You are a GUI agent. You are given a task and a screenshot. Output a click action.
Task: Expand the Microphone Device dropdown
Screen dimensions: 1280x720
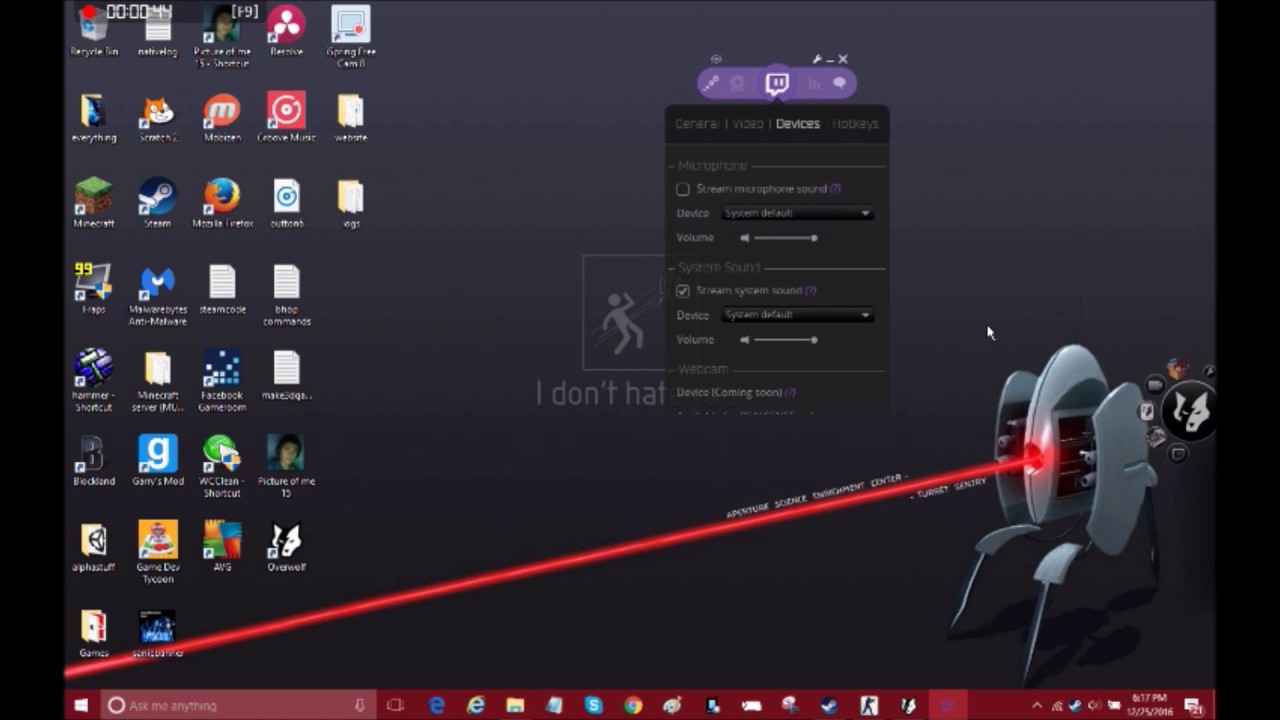point(797,213)
